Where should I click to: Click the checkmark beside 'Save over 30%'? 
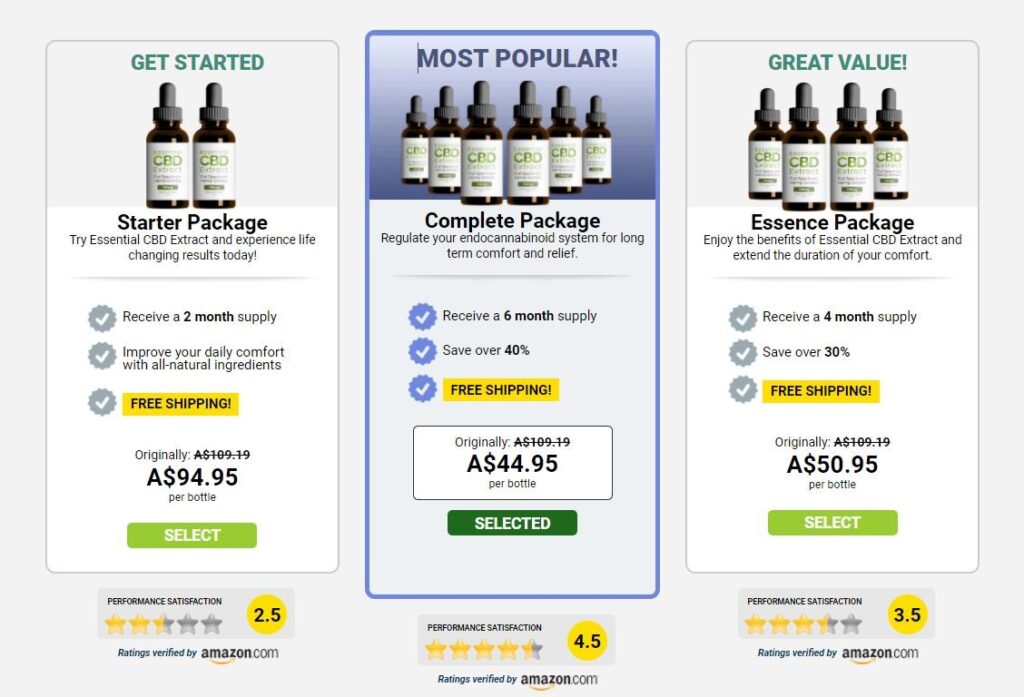[x=744, y=352]
